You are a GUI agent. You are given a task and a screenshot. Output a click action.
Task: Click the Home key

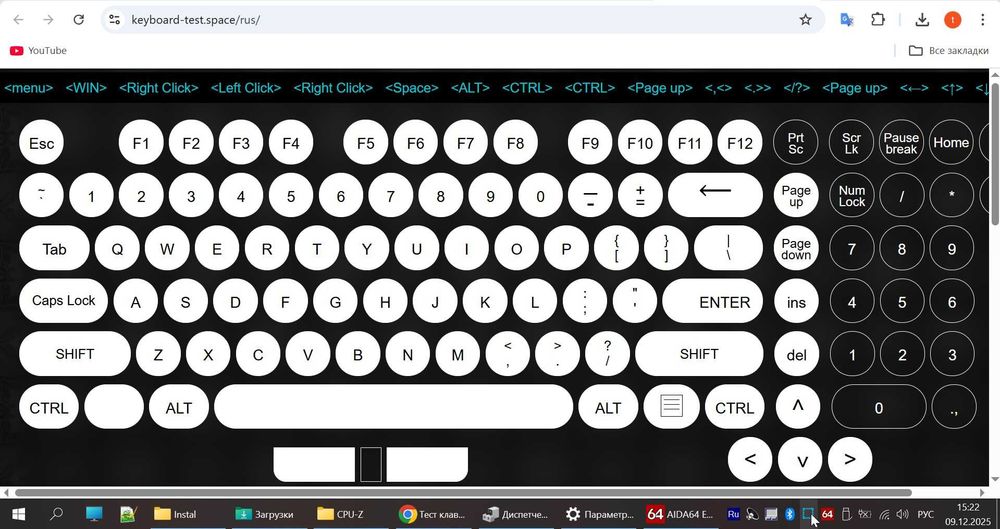pyautogui.click(x=951, y=143)
